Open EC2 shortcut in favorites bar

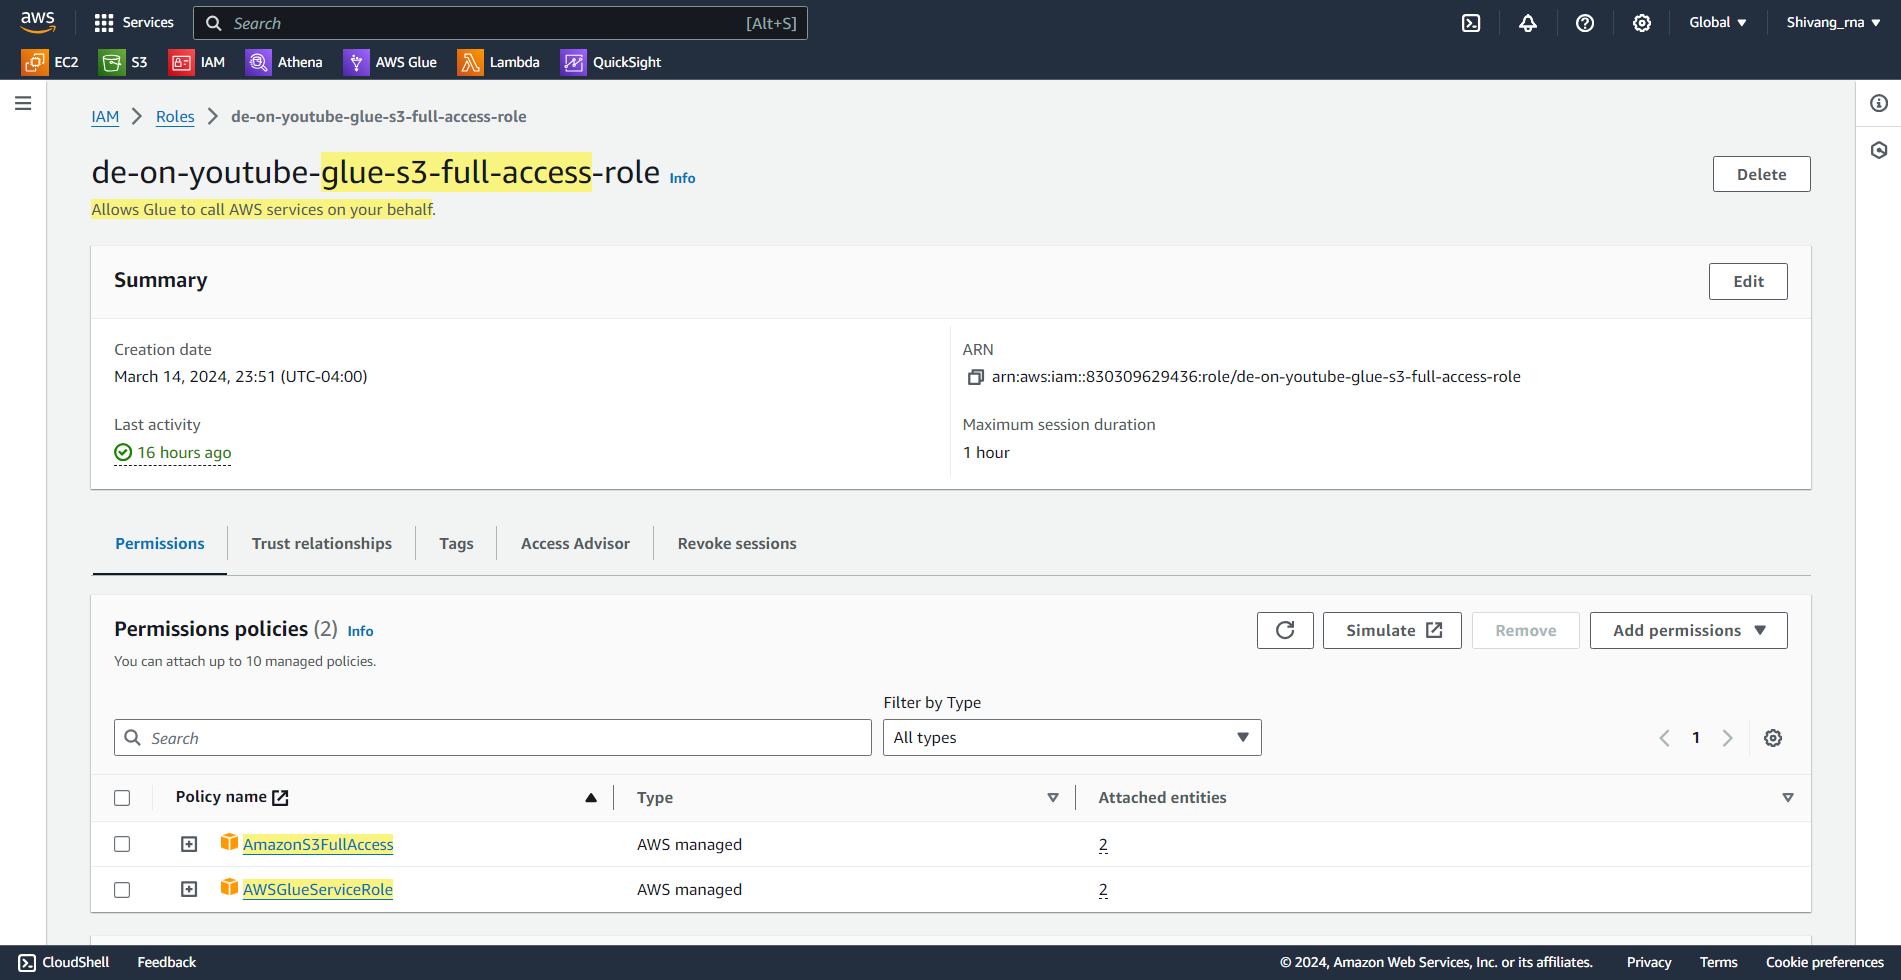[50, 62]
